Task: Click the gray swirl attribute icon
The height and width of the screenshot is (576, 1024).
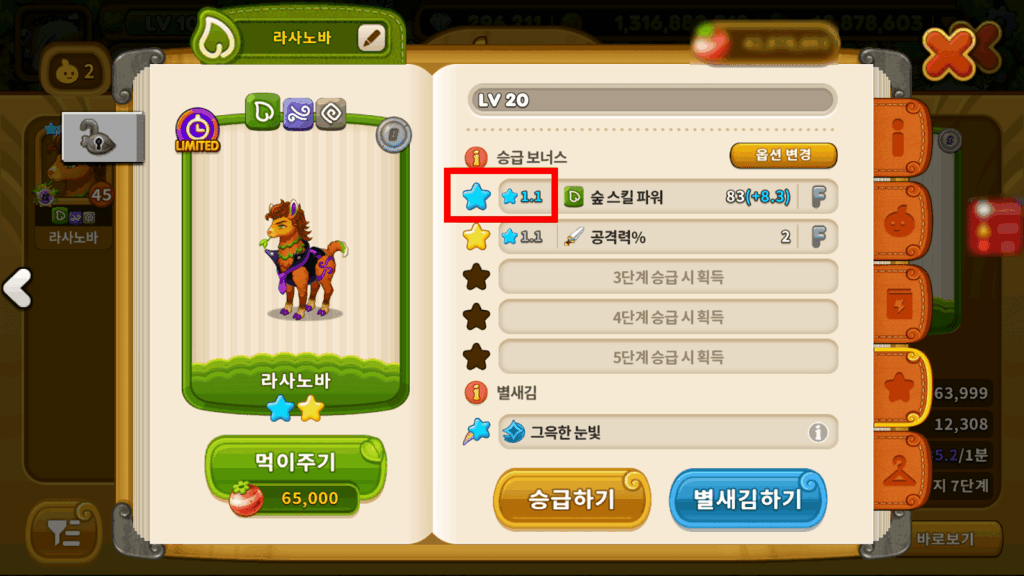Action: tap(331, 114)
